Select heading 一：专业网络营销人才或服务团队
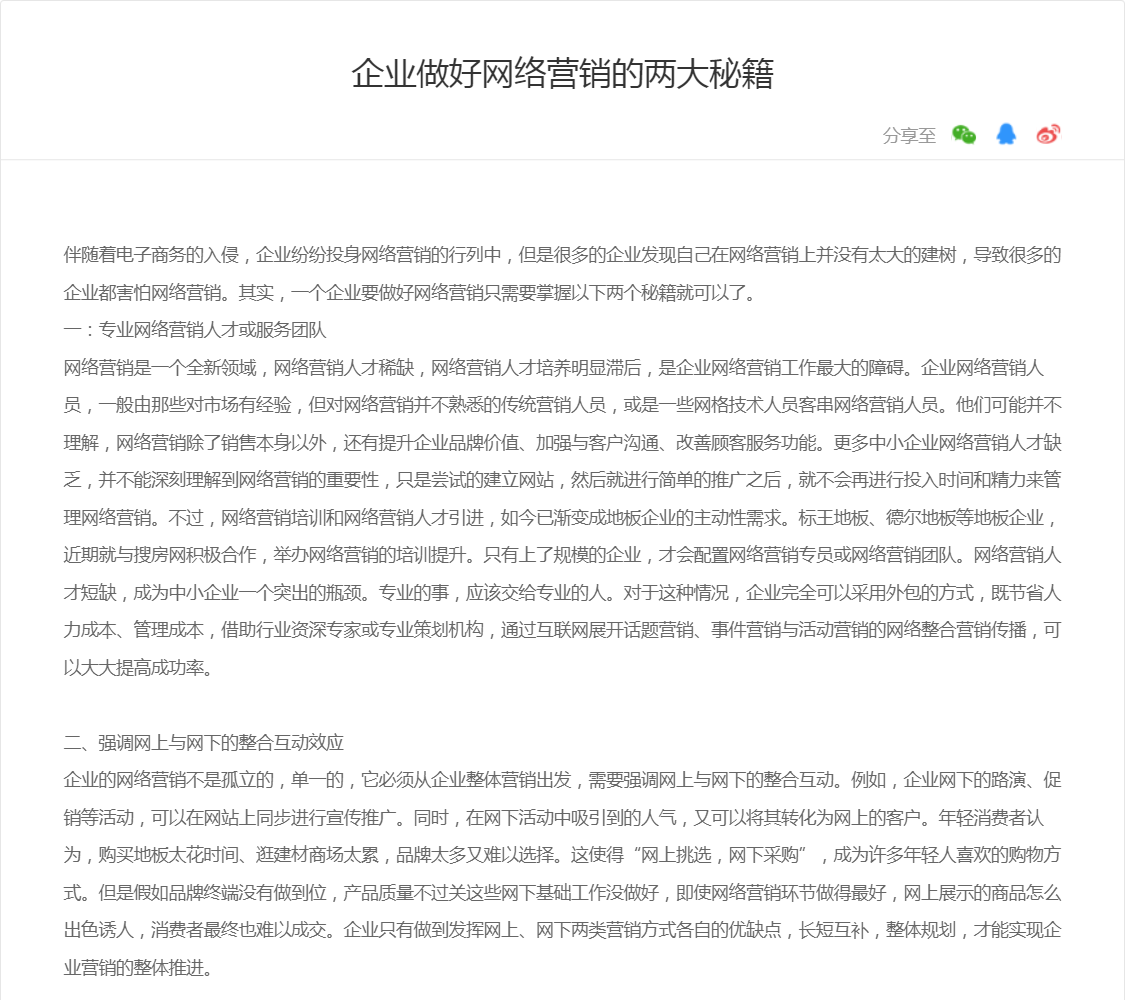This screenshot has height=1000, width=1125. tap(195, 330)
